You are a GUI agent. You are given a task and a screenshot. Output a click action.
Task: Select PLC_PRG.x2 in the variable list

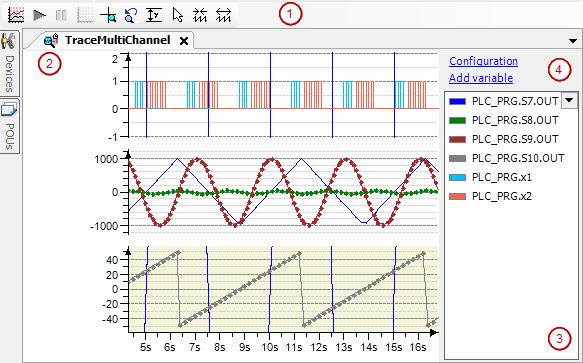coord(502,196)
